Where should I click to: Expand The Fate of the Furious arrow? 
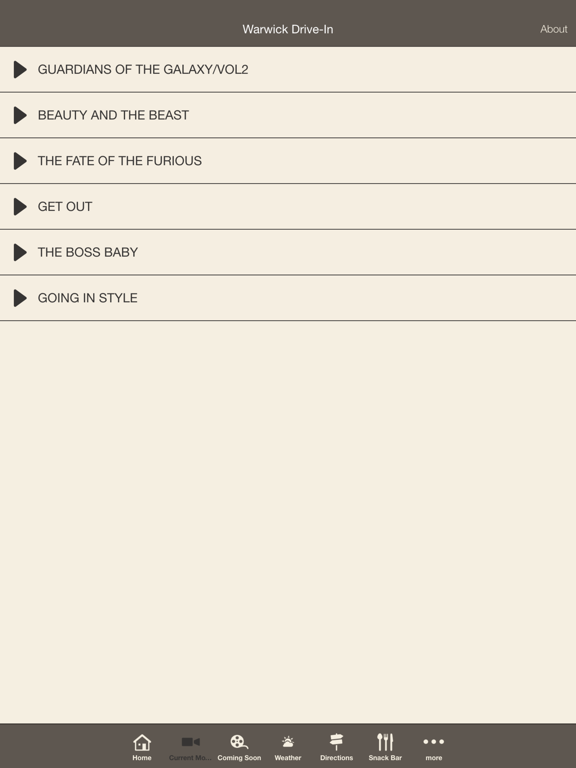click(x=20, y=161)
